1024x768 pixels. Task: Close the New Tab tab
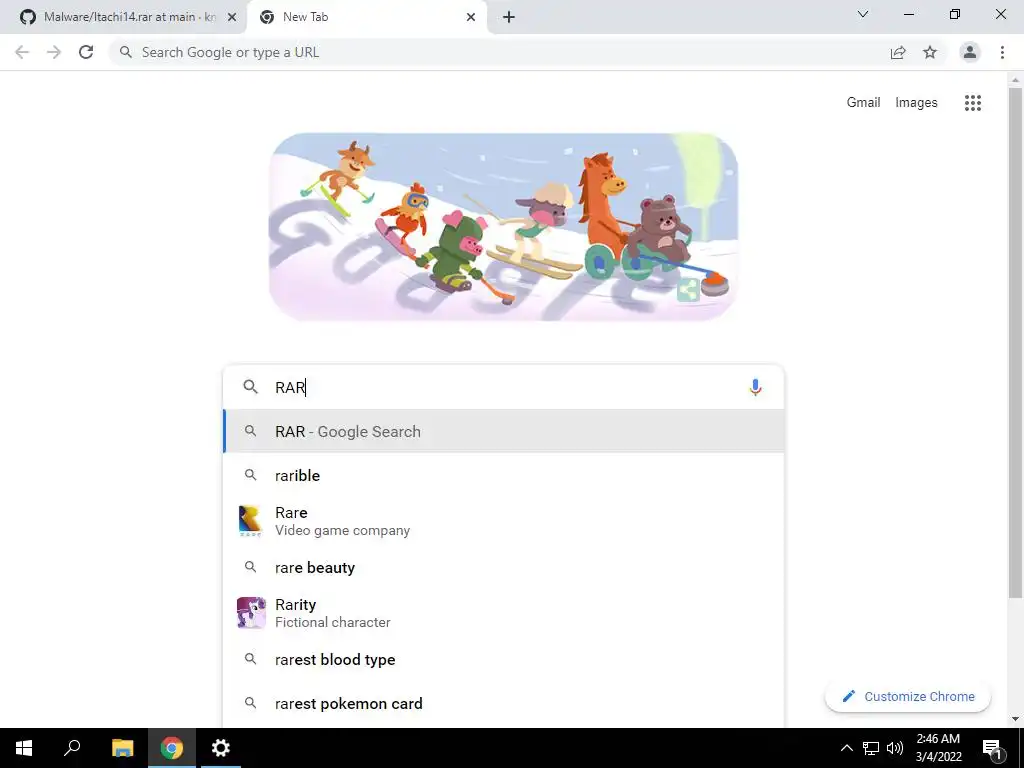pos(471,17)
